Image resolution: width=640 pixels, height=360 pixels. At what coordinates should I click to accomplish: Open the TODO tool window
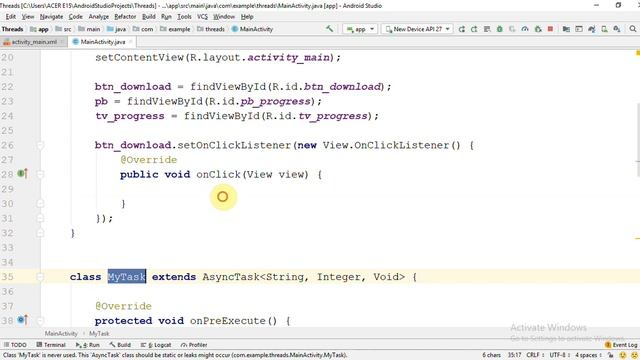pos(15,345)
